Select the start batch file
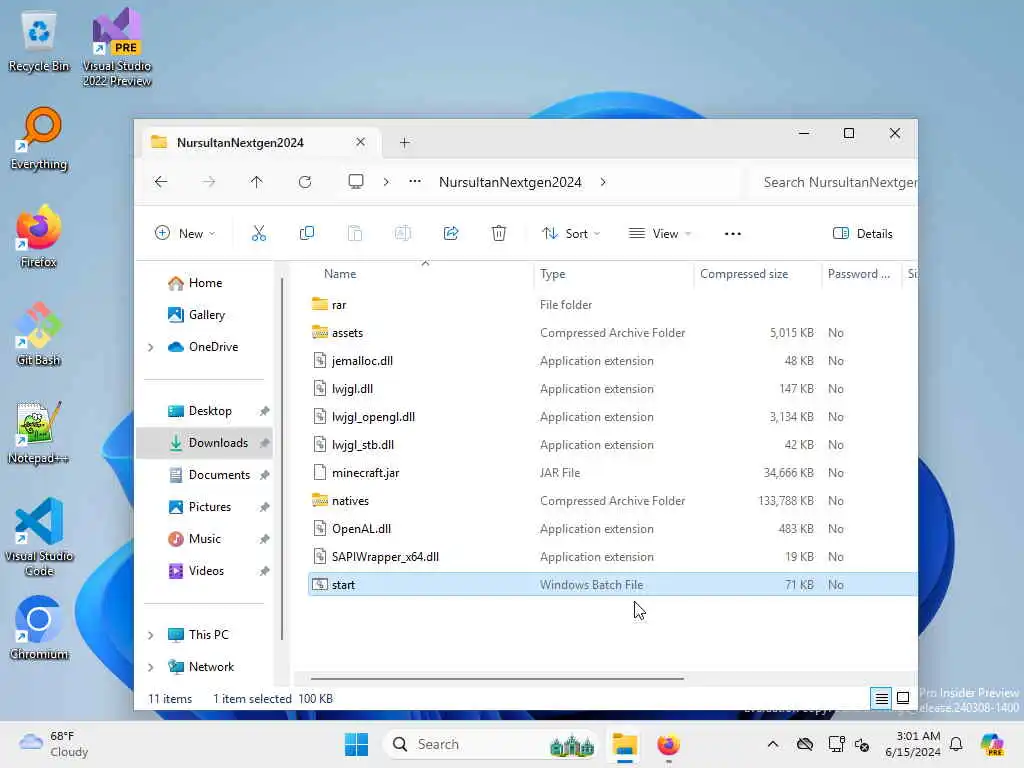Image resolution: width=1024 pixels, height=768 pixels. [612, 584]
